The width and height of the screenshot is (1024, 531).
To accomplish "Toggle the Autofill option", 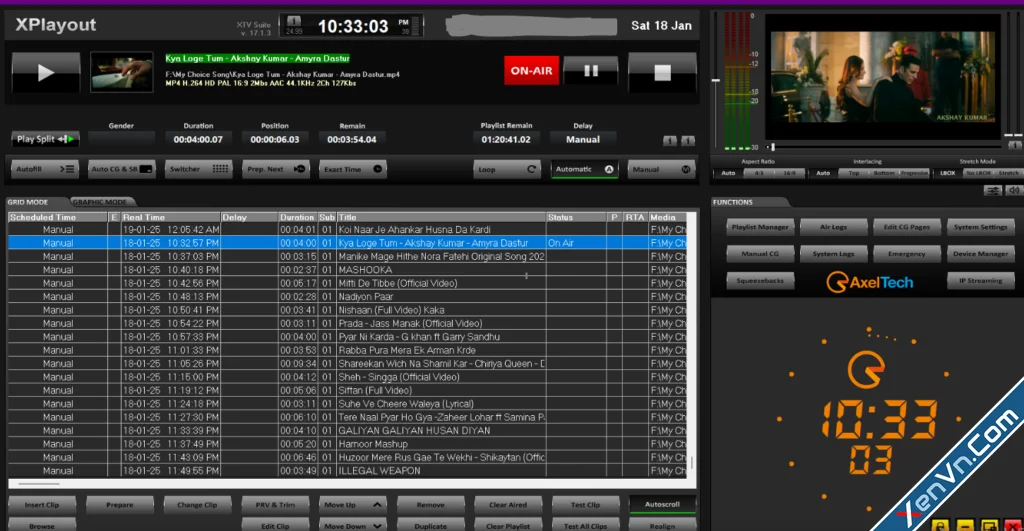I will tap(45, 169).
